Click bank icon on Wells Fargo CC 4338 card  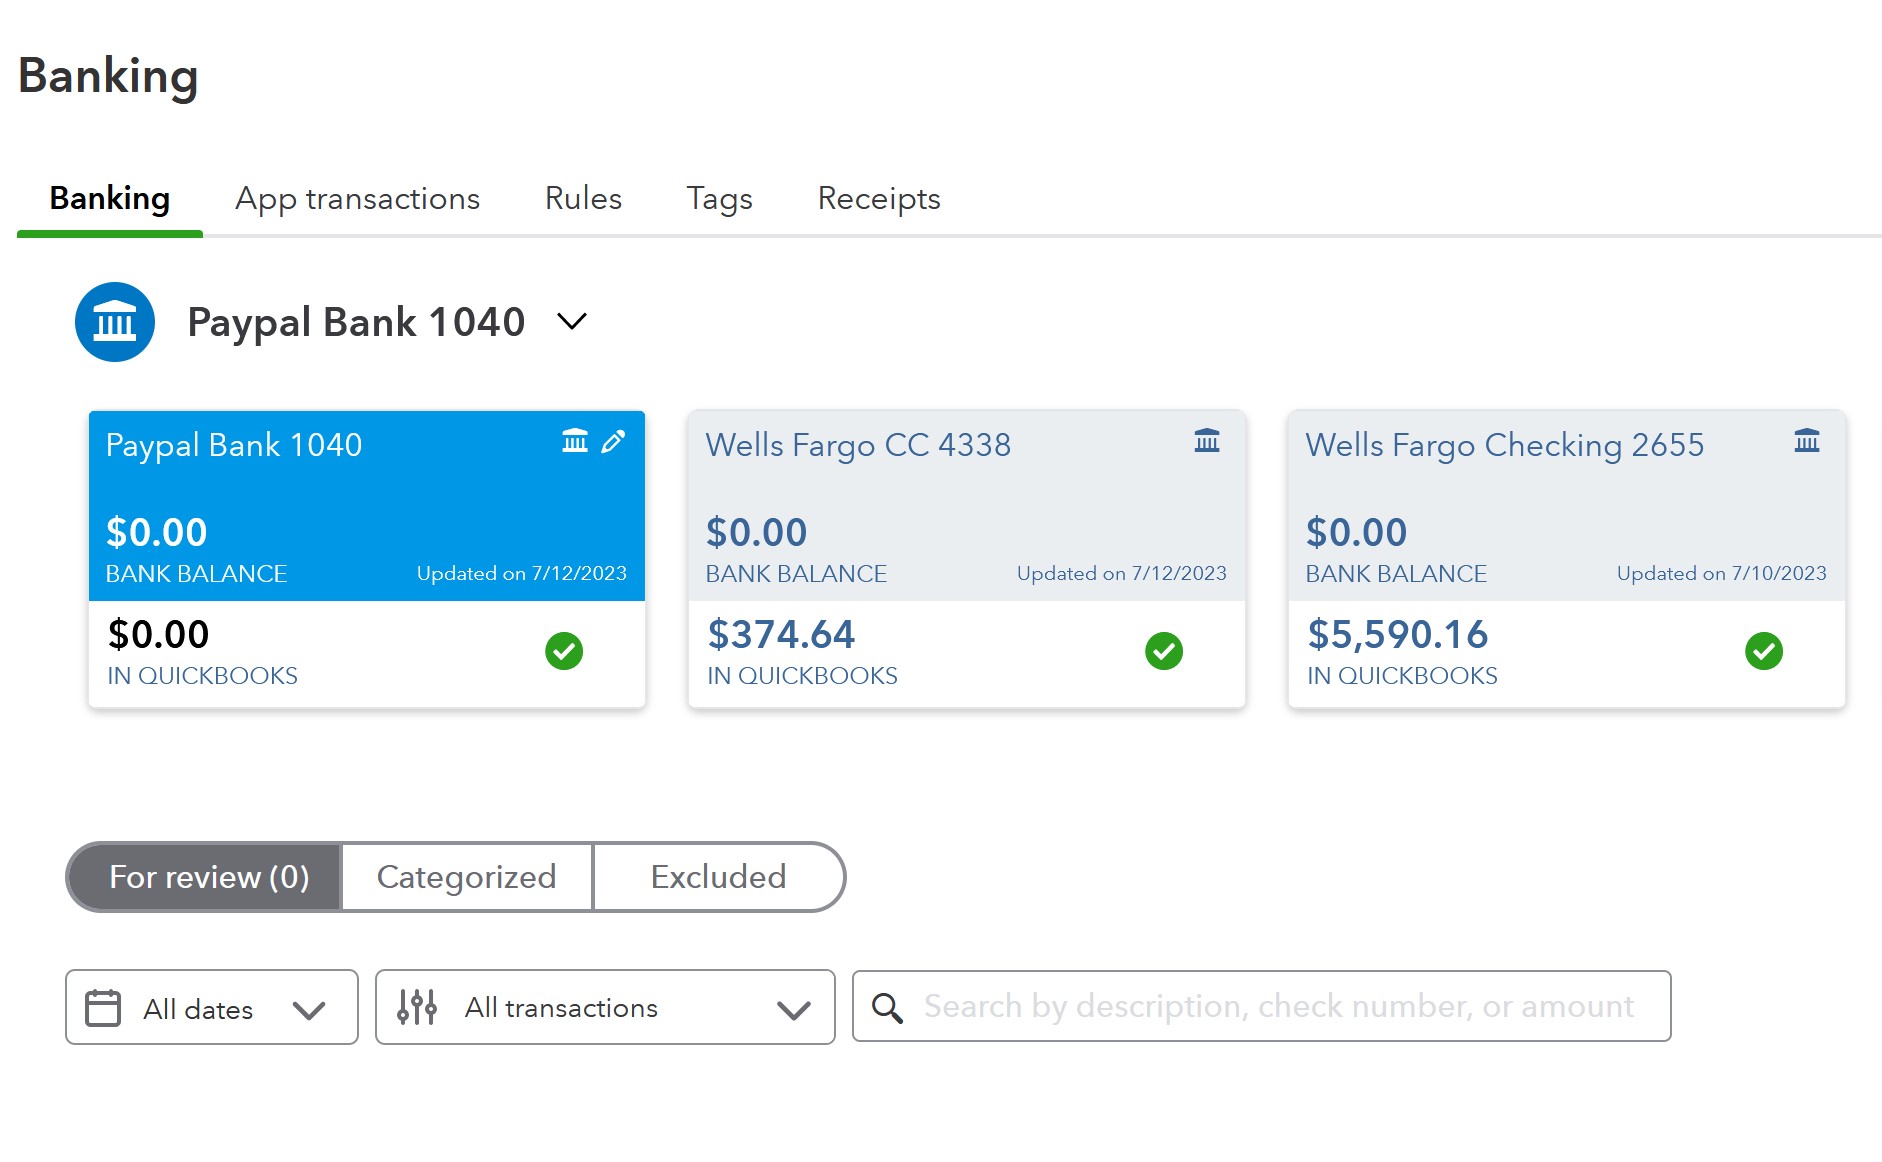1207,441
